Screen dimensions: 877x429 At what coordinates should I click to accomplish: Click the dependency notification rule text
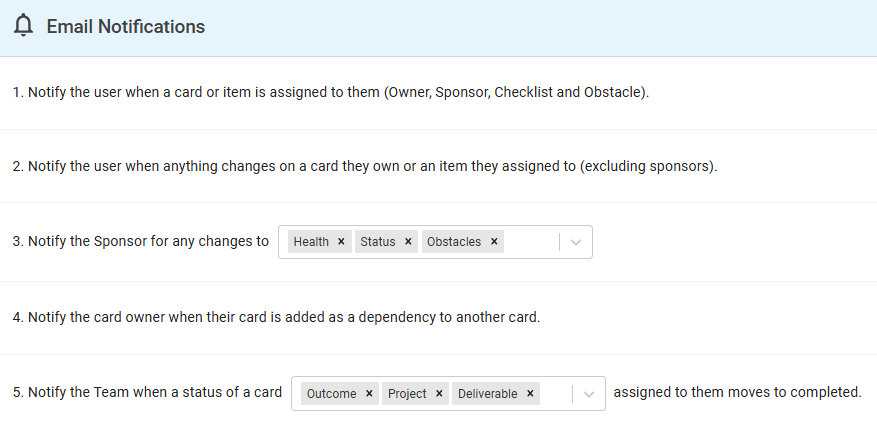[276, 317]
